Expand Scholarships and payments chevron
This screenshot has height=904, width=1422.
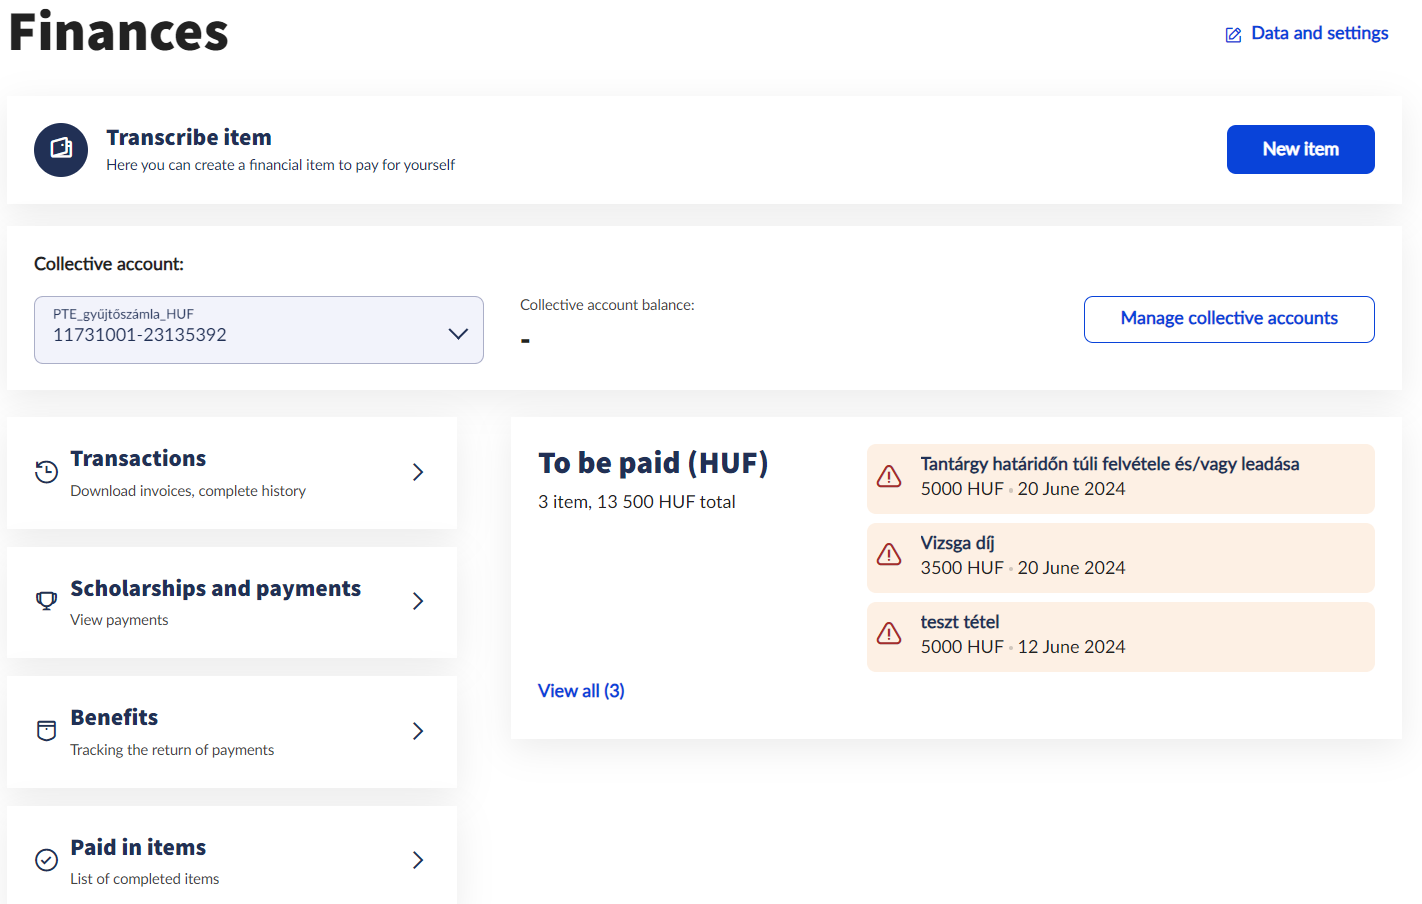418,601
